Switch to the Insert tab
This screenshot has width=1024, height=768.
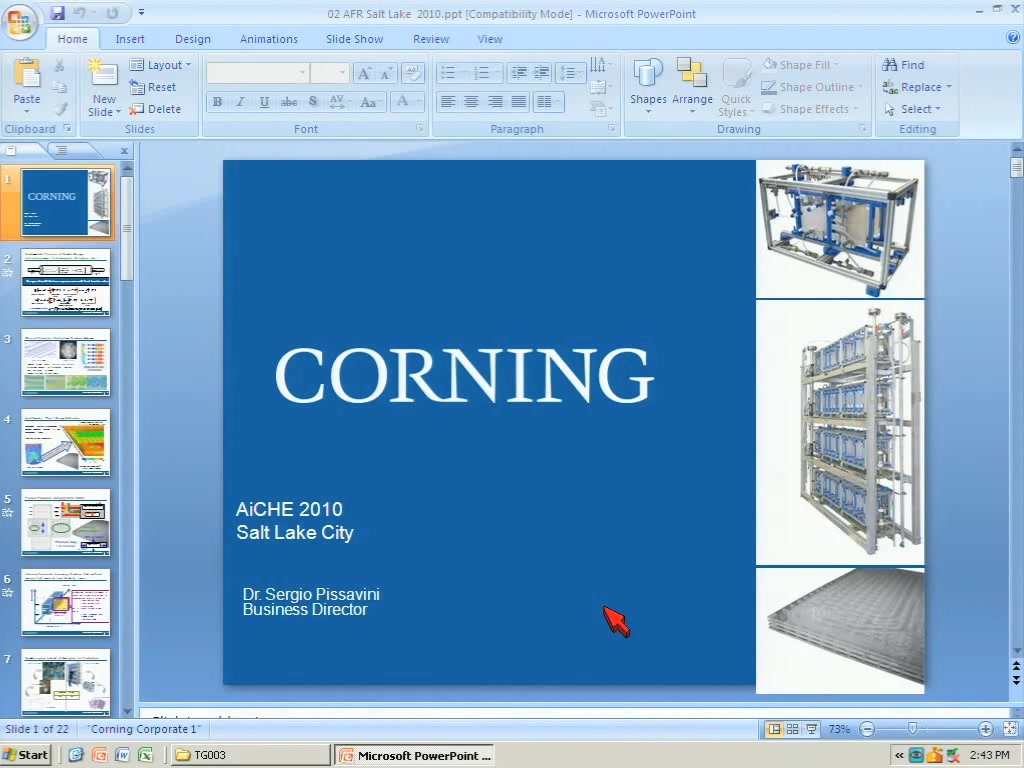(130, 39)
